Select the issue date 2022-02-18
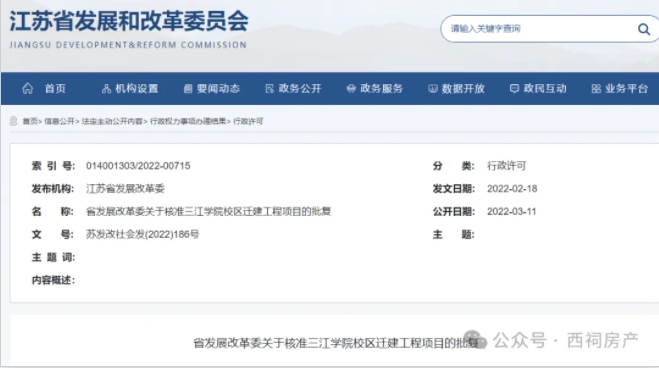Image resolution: width=659 pixels, height=368 pixels. tap(512, 189)
